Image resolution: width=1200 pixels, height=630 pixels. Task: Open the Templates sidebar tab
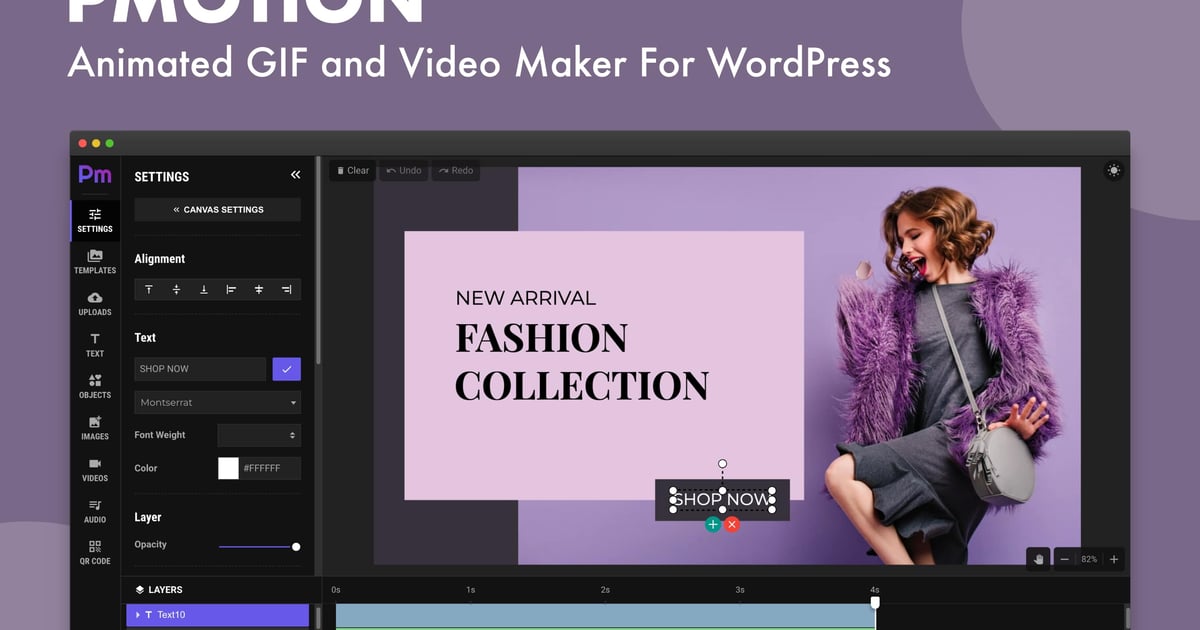[95, 262]
